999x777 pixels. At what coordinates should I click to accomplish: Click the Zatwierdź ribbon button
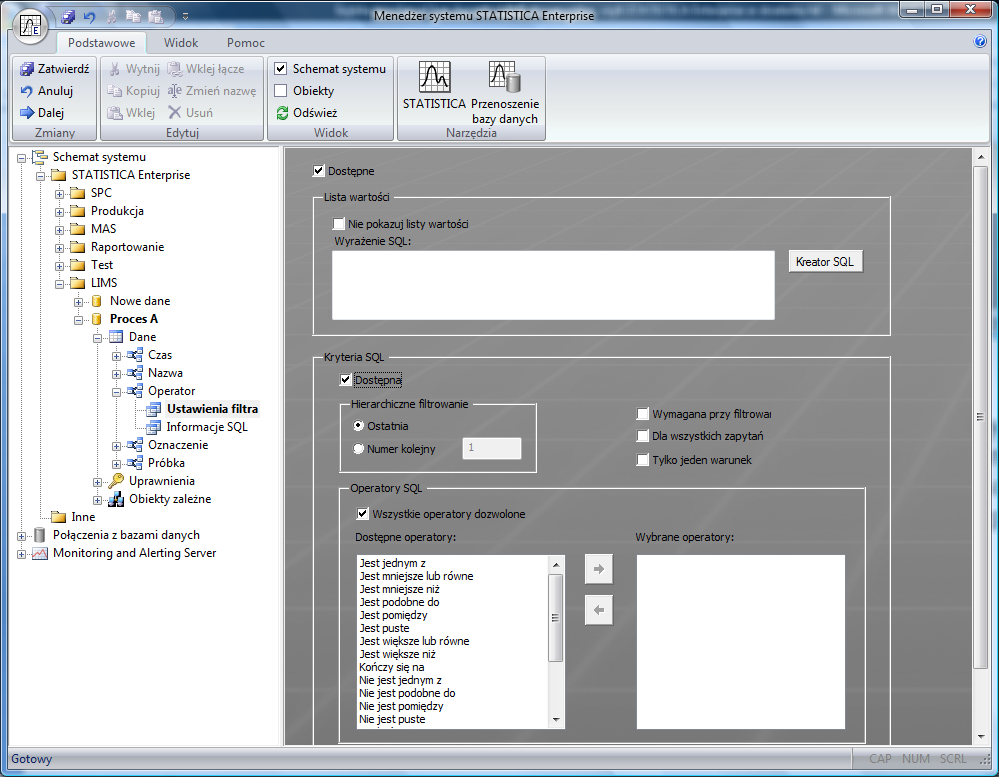pyautogui.click(x=54, y=69)
